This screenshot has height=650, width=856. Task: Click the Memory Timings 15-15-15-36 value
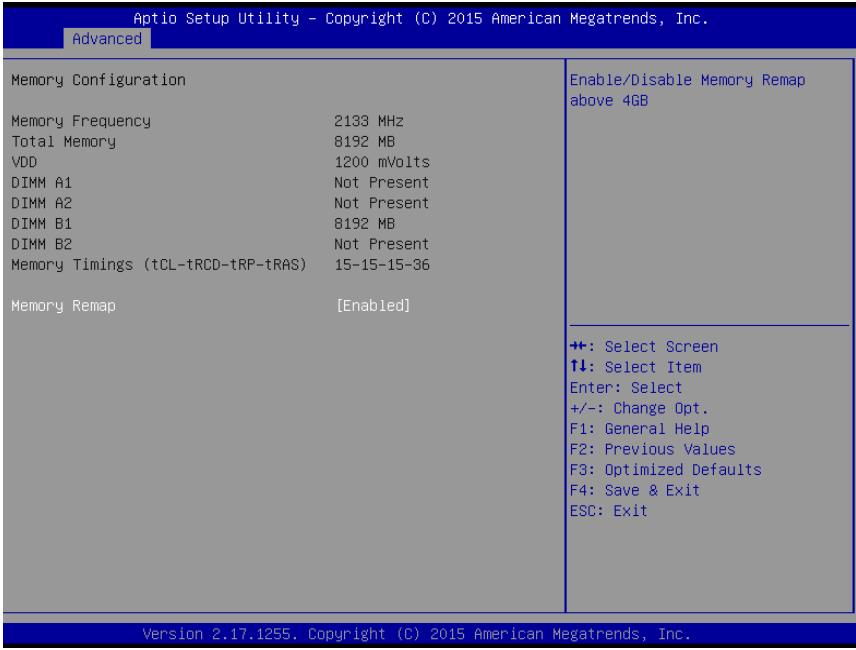[x=382, y=265]
